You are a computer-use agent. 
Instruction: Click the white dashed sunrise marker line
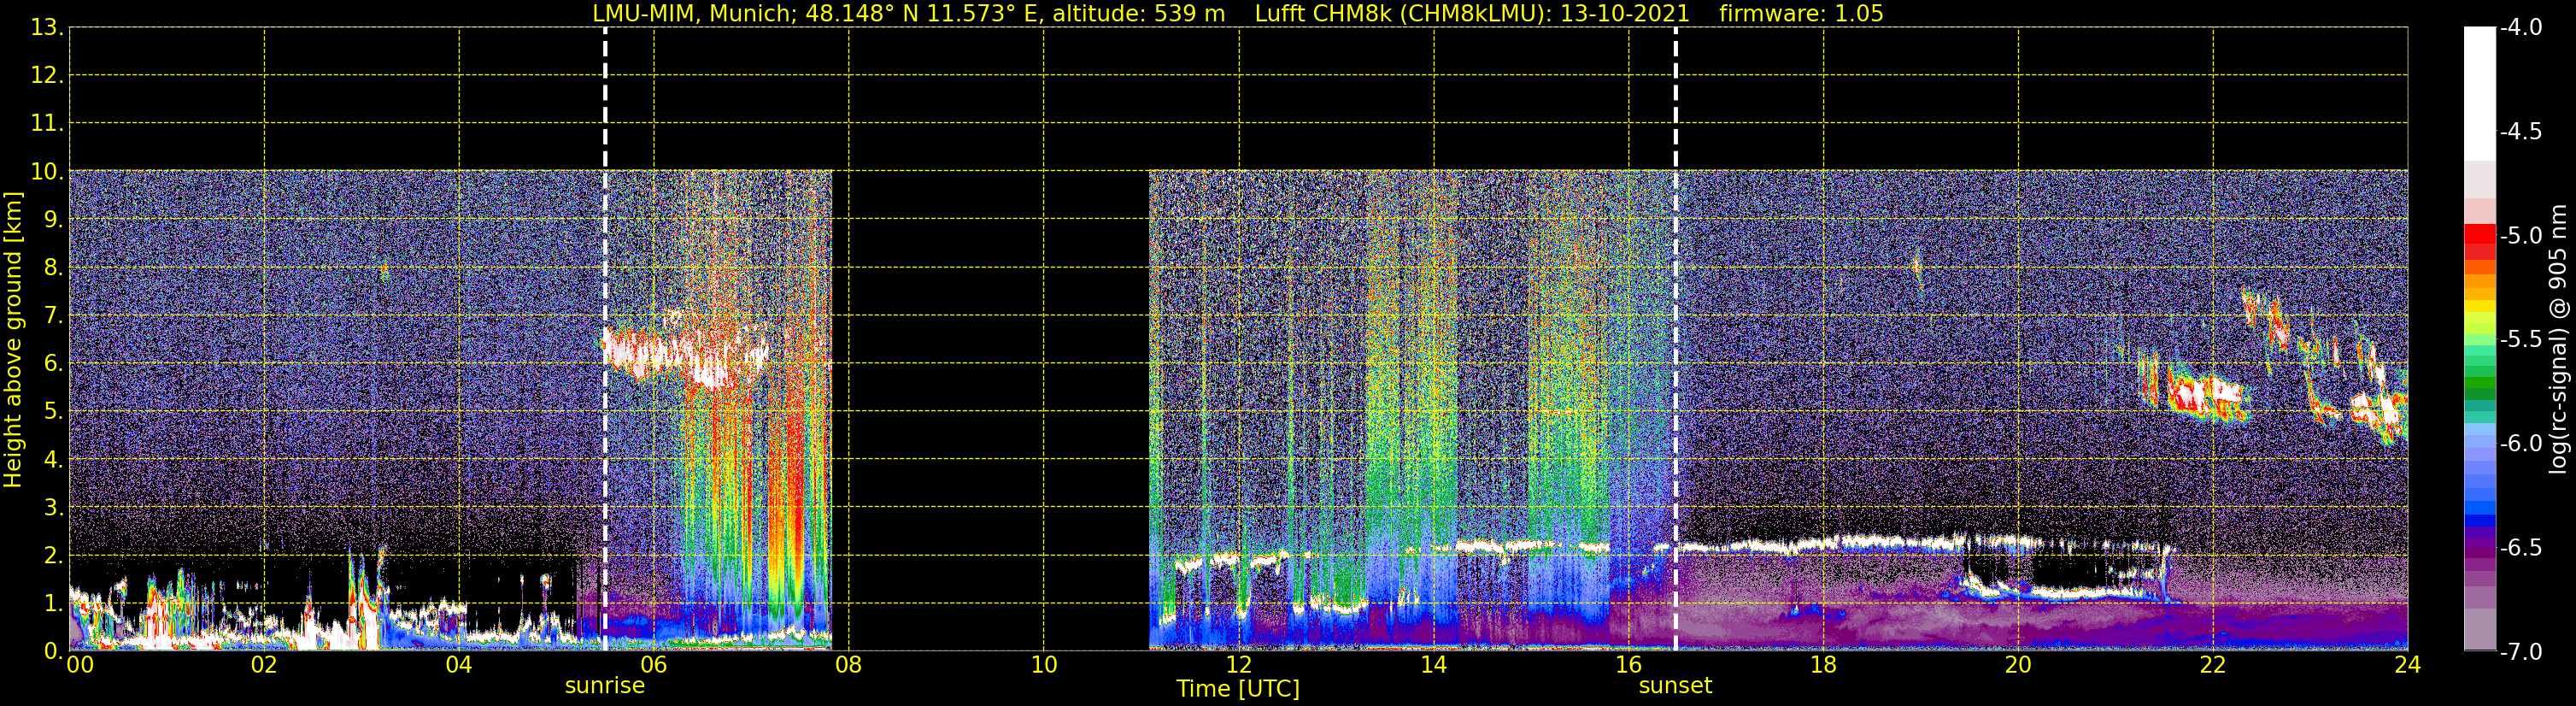click(605, 339)
